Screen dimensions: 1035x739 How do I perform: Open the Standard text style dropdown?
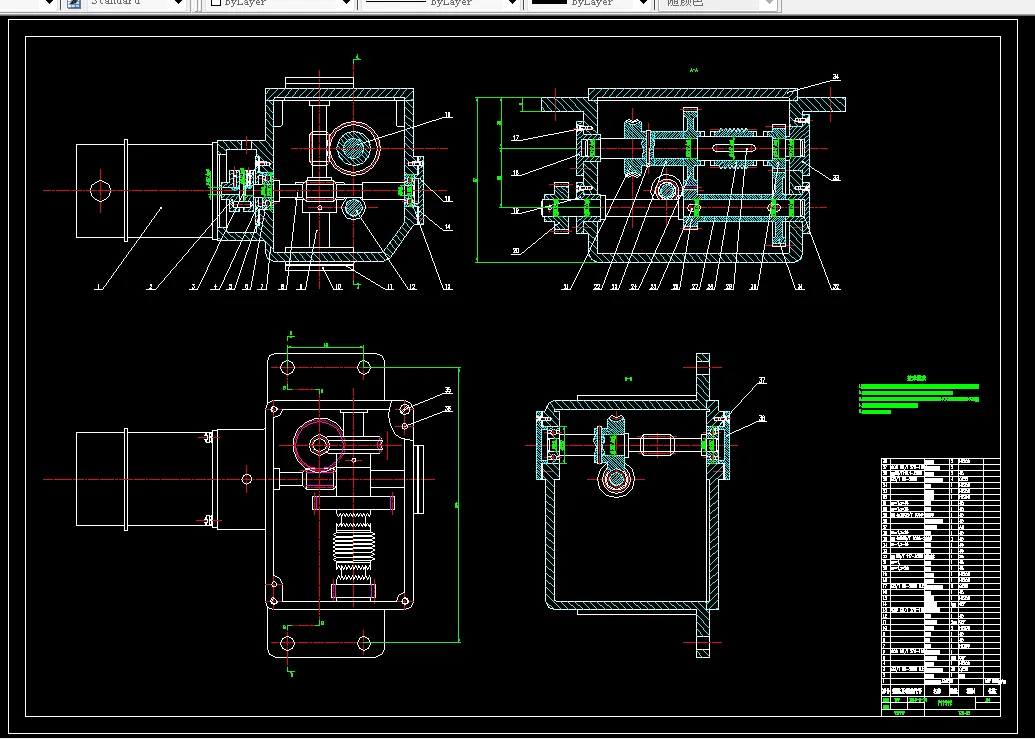click(178, 3)
